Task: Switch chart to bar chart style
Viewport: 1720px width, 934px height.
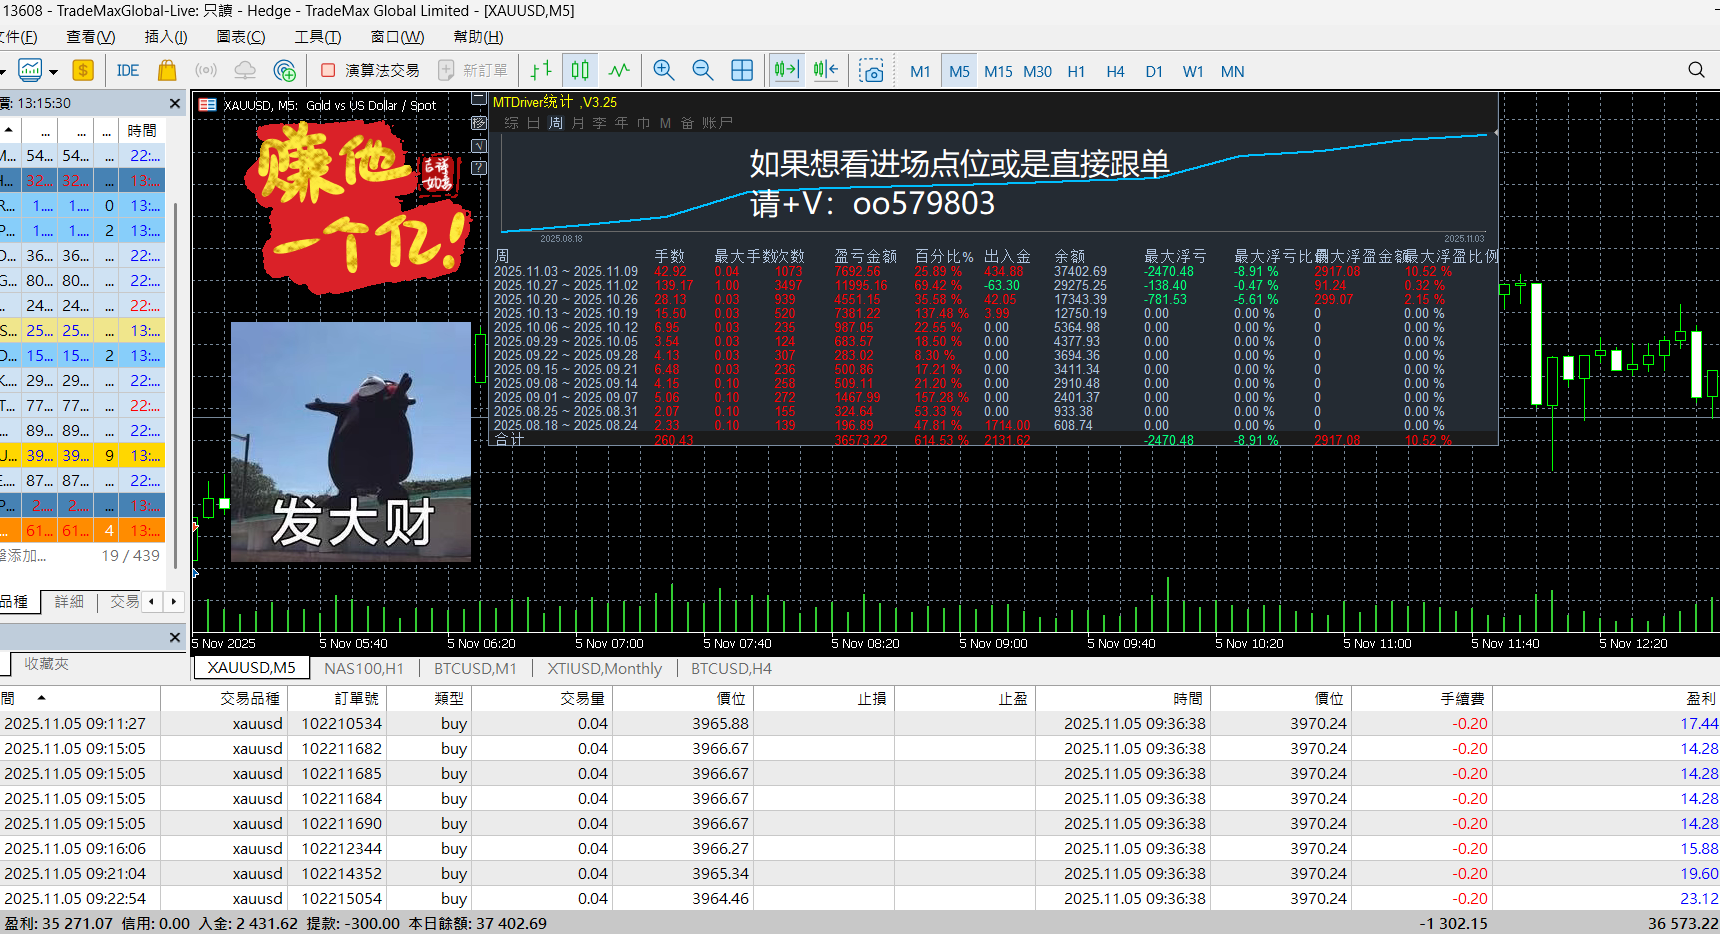Action: [540, 70]
